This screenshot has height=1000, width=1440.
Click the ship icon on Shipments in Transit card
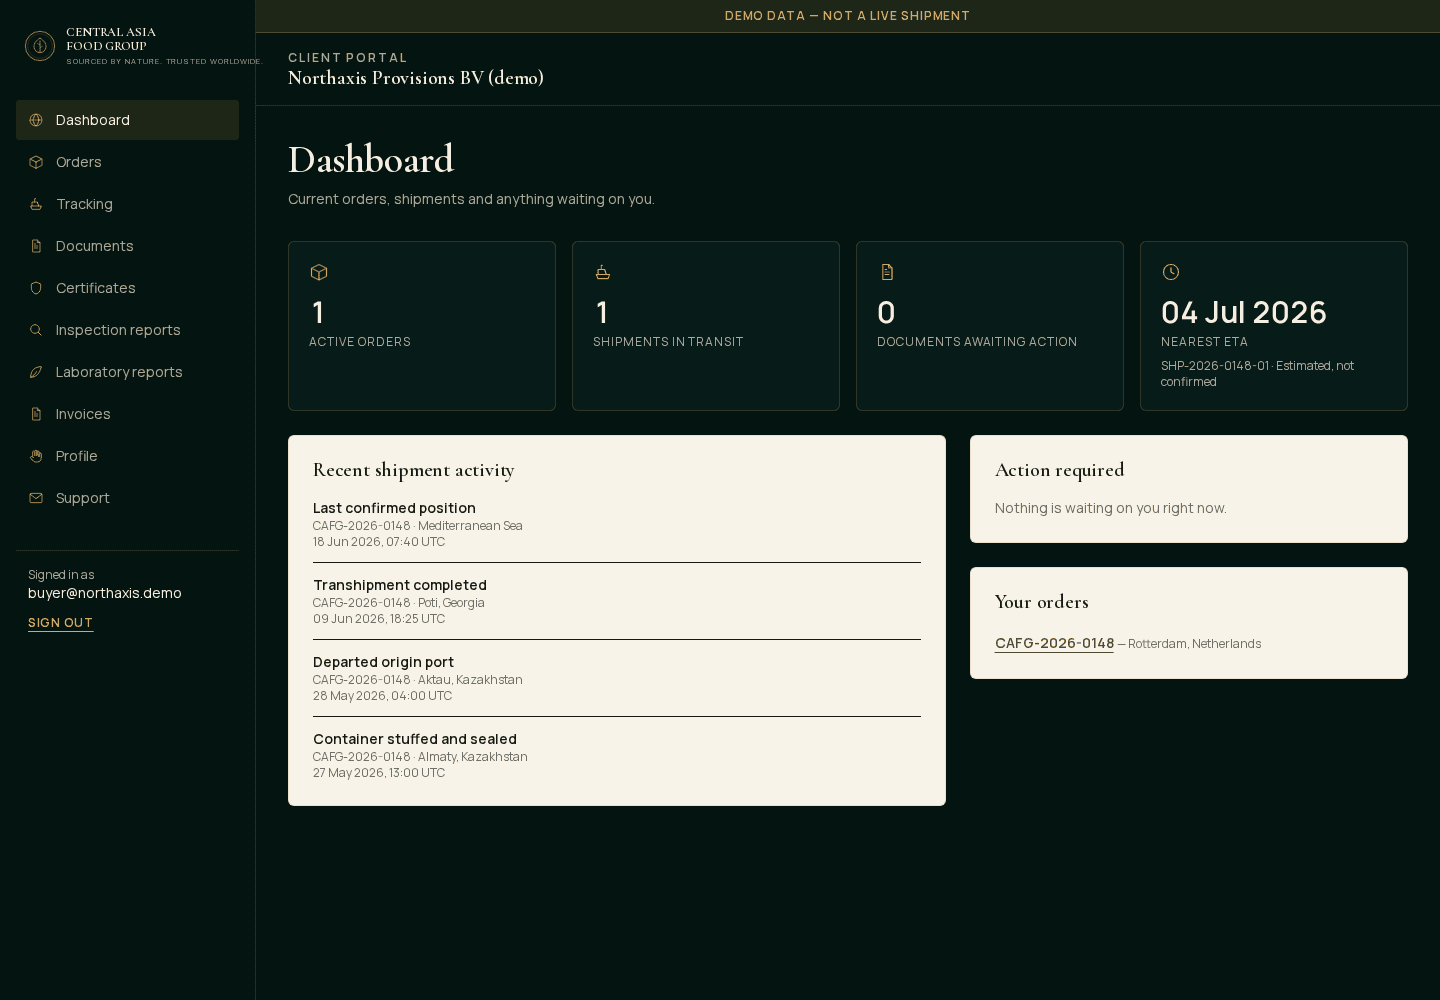[x=603, y=272]
